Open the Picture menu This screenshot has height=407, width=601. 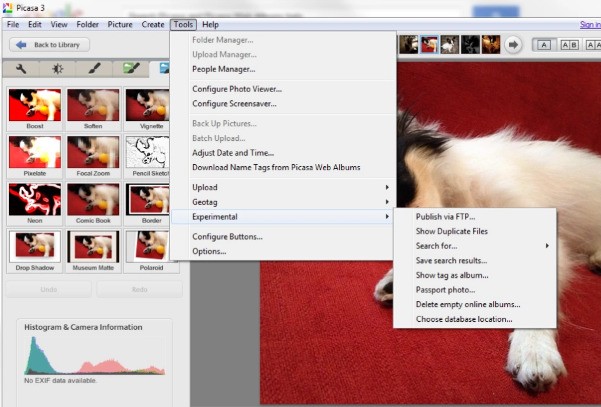pyautogui.click(x=119, y=24)
